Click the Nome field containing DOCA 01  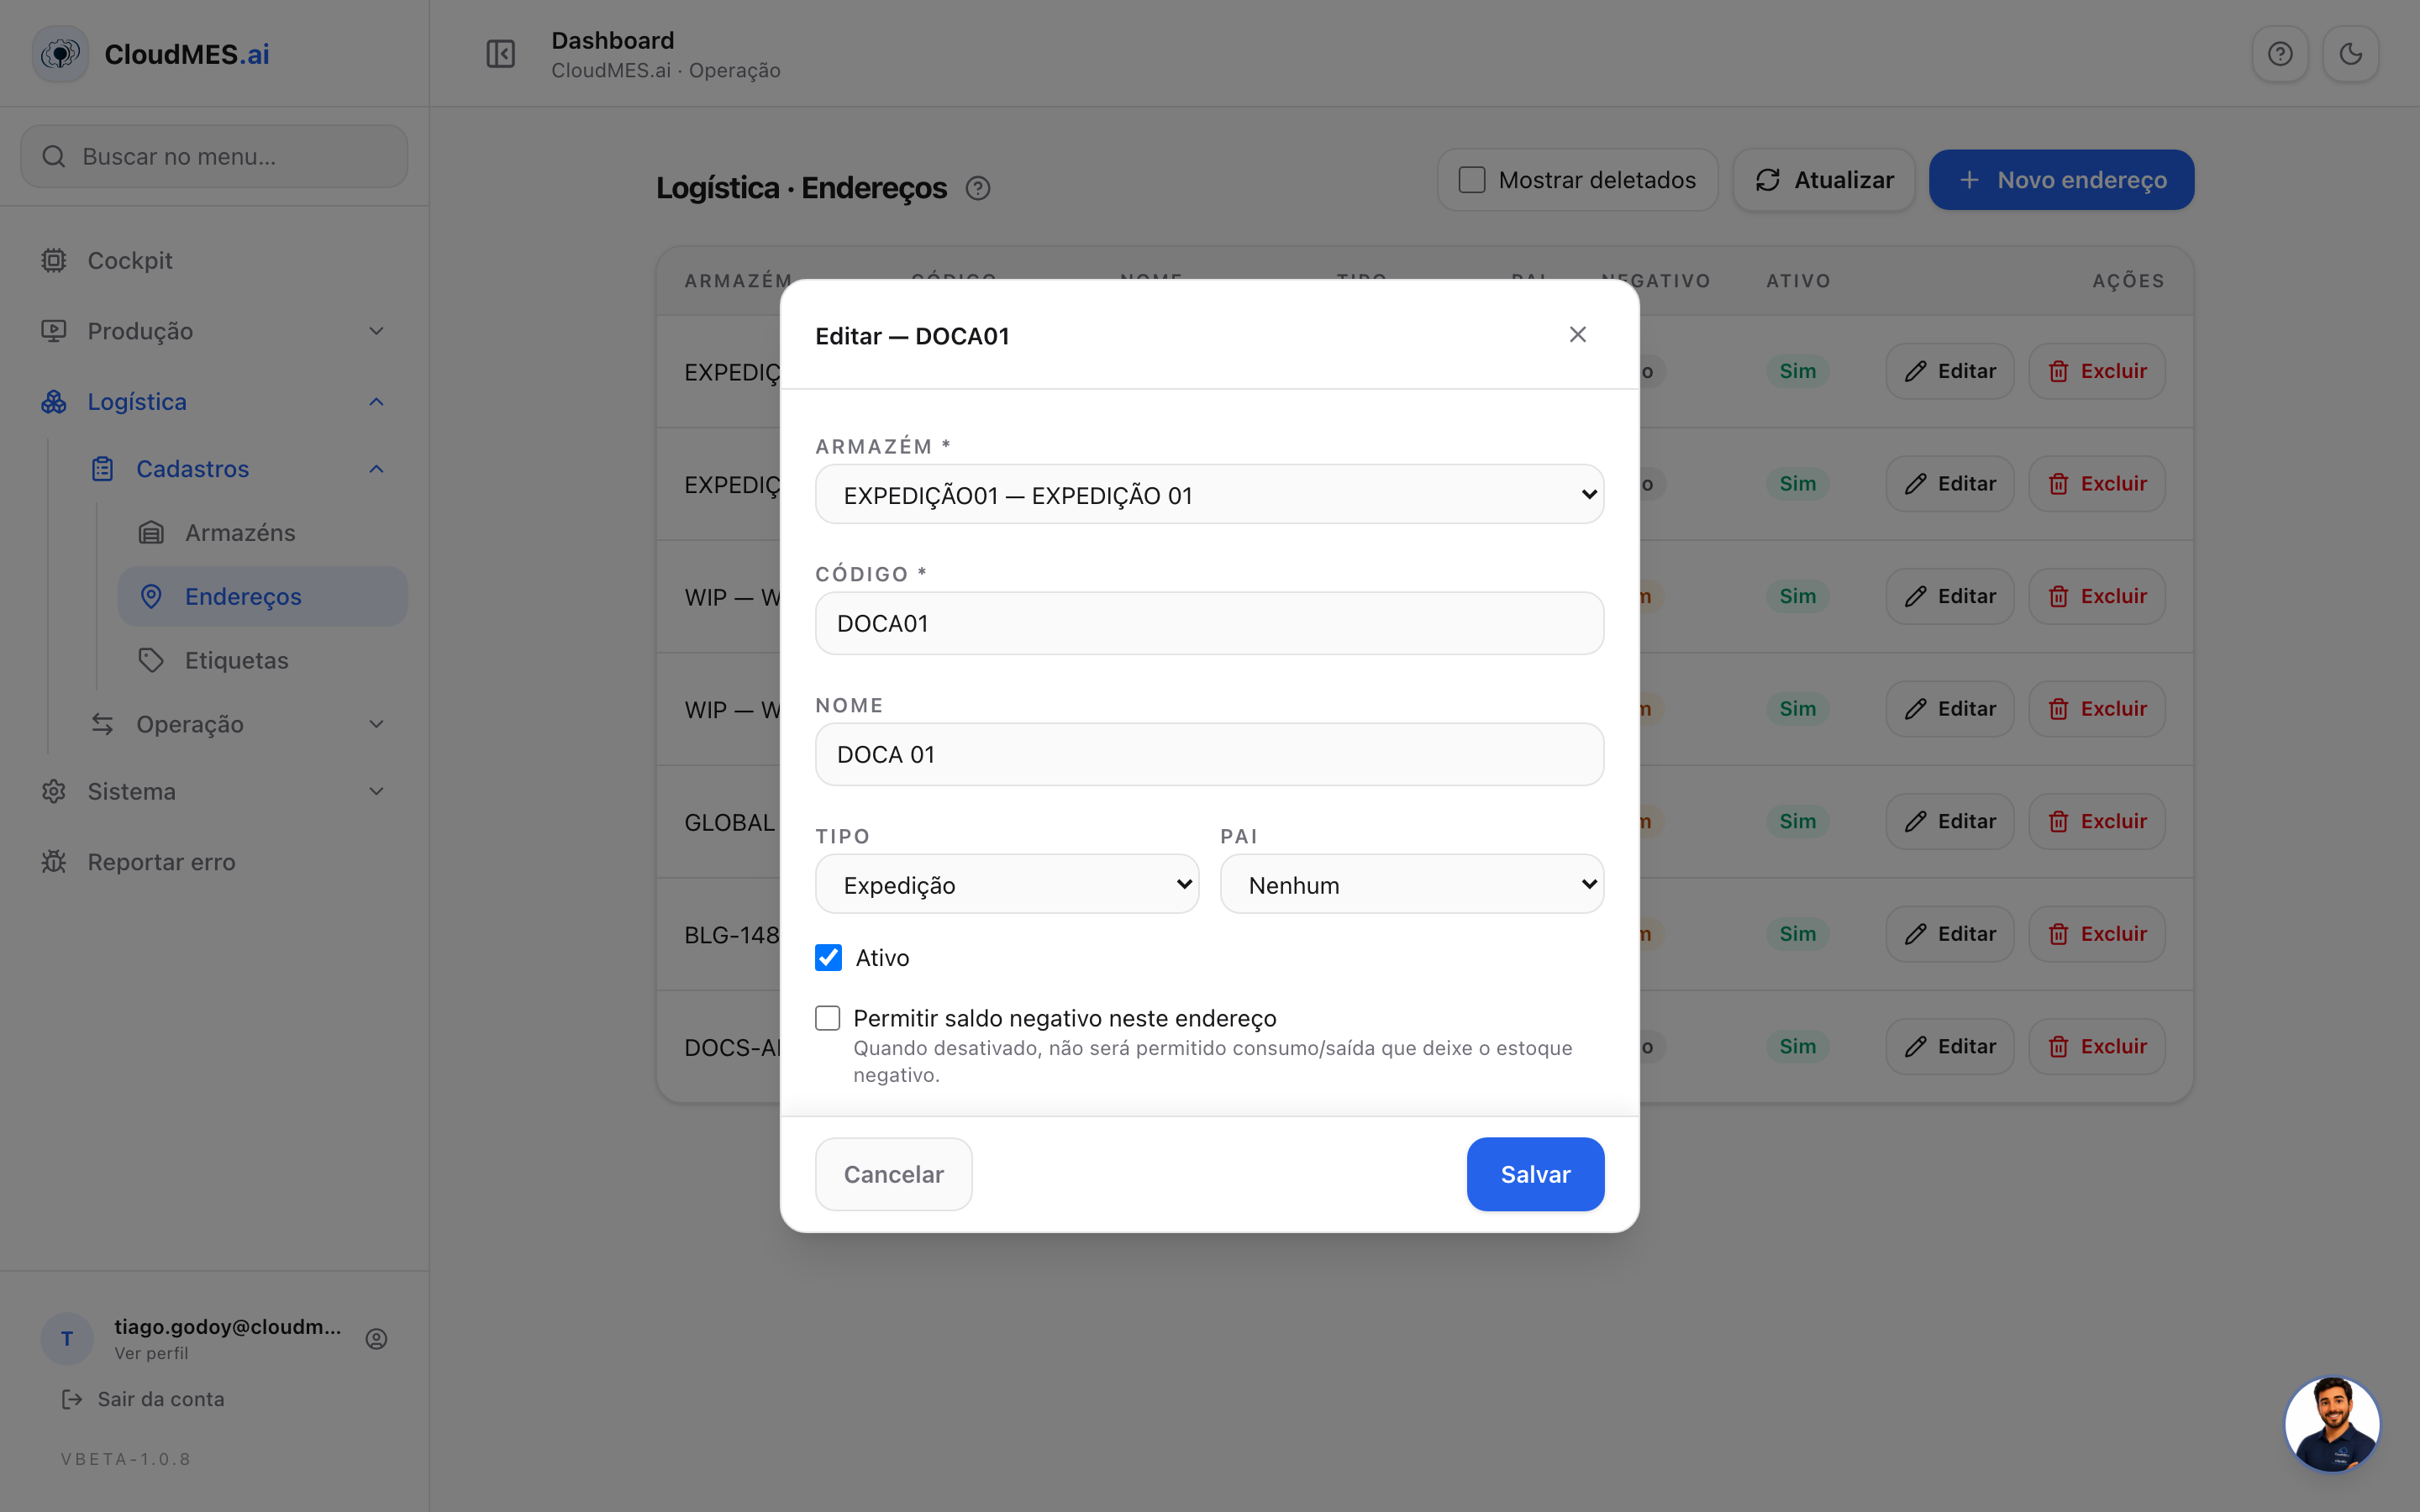[x=1209, y=754]
